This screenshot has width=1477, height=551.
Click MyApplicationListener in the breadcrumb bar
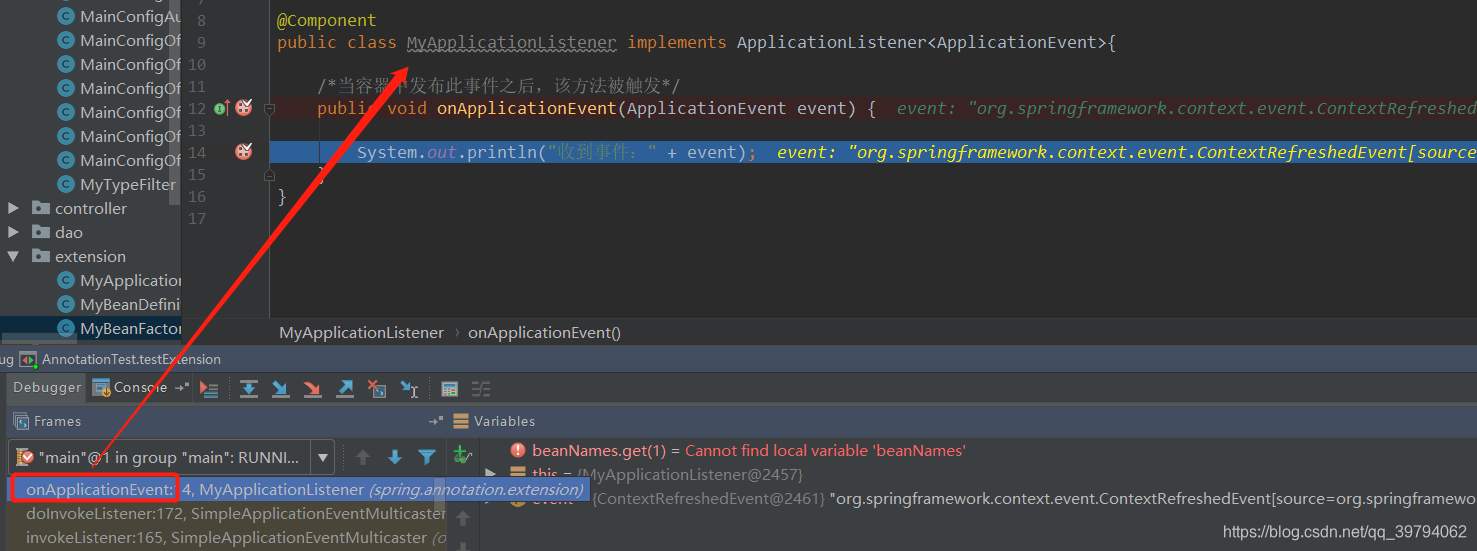(361, 332)
